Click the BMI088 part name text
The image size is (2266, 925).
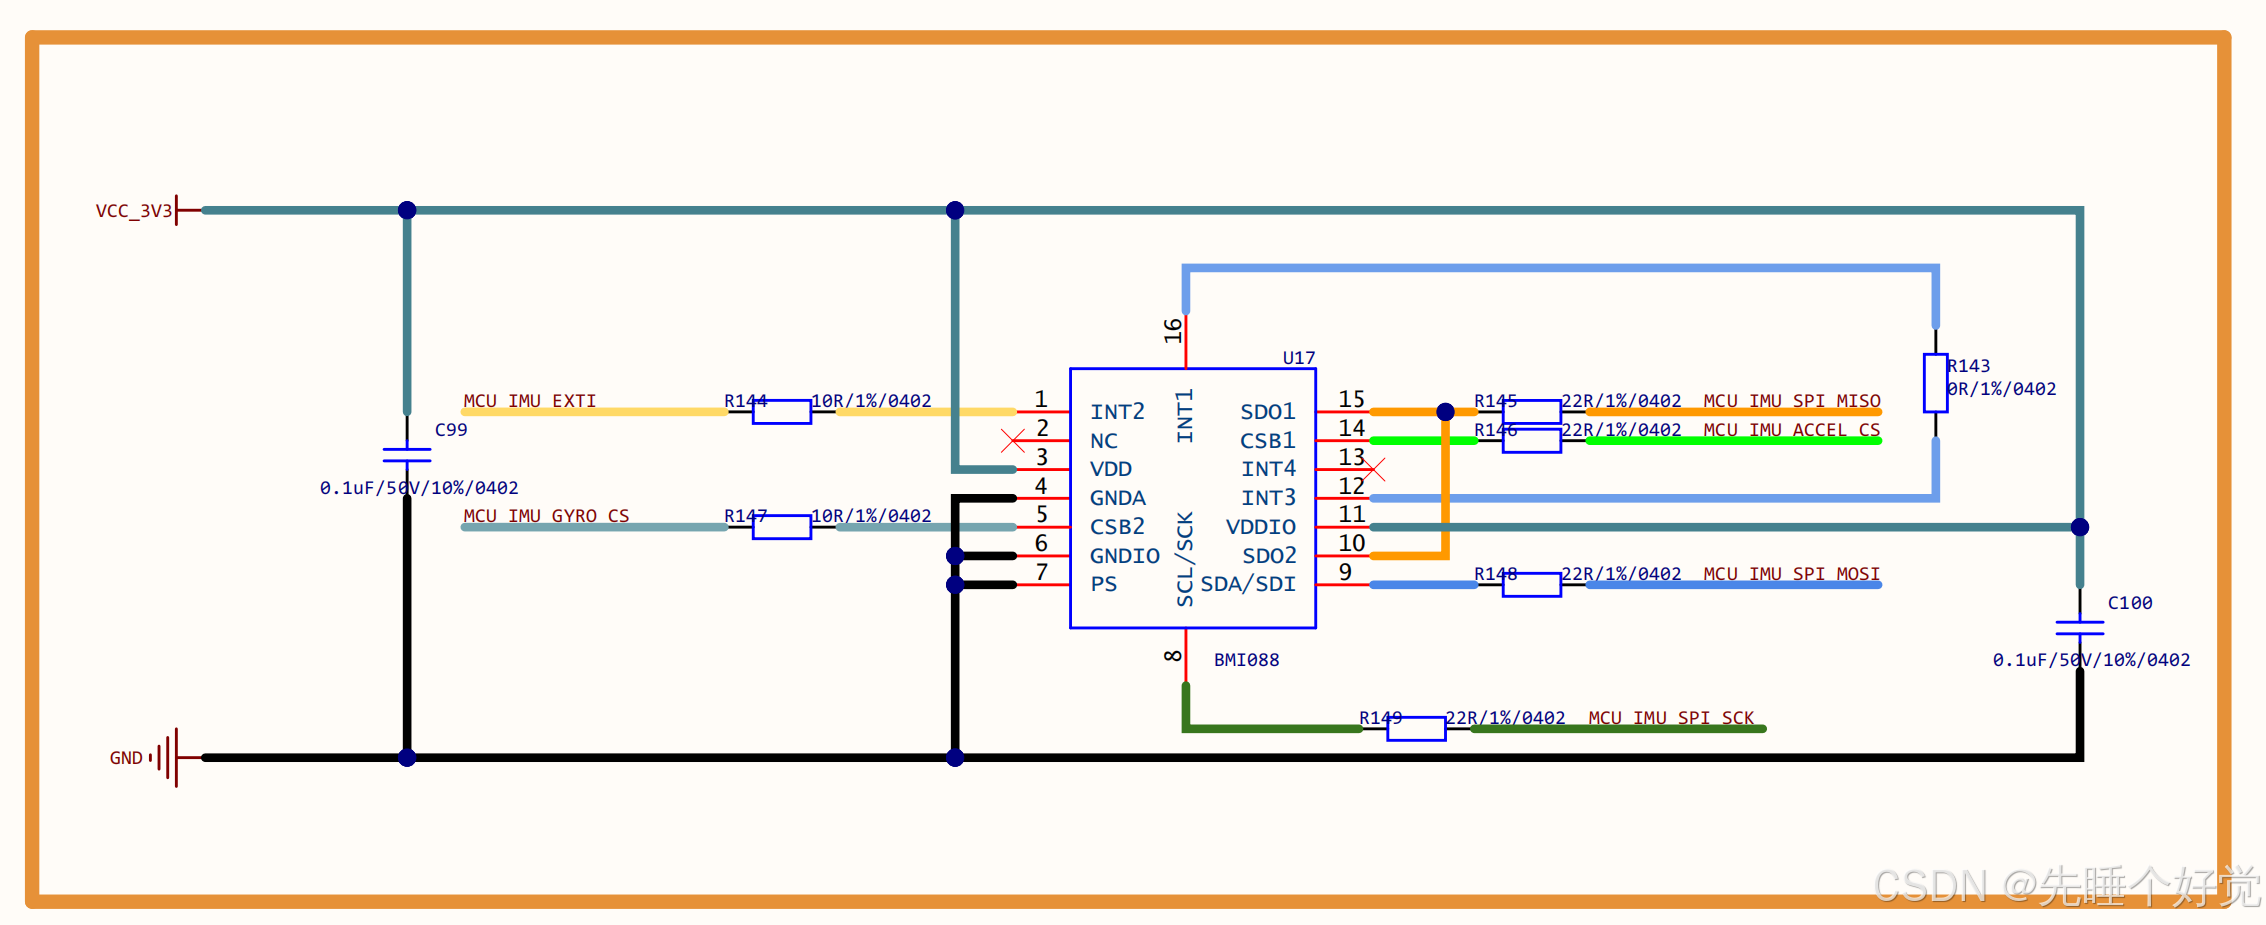click(1246, 660)
